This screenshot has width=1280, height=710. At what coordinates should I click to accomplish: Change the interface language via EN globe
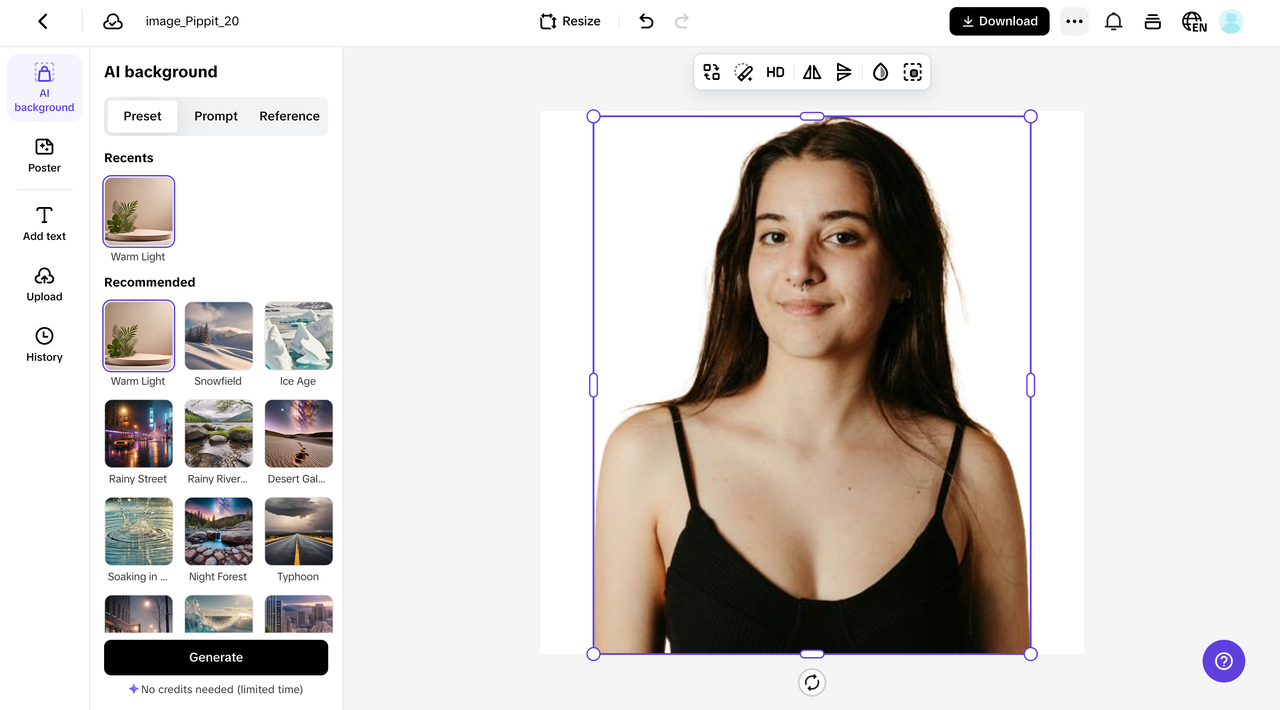pos(1193,21)
